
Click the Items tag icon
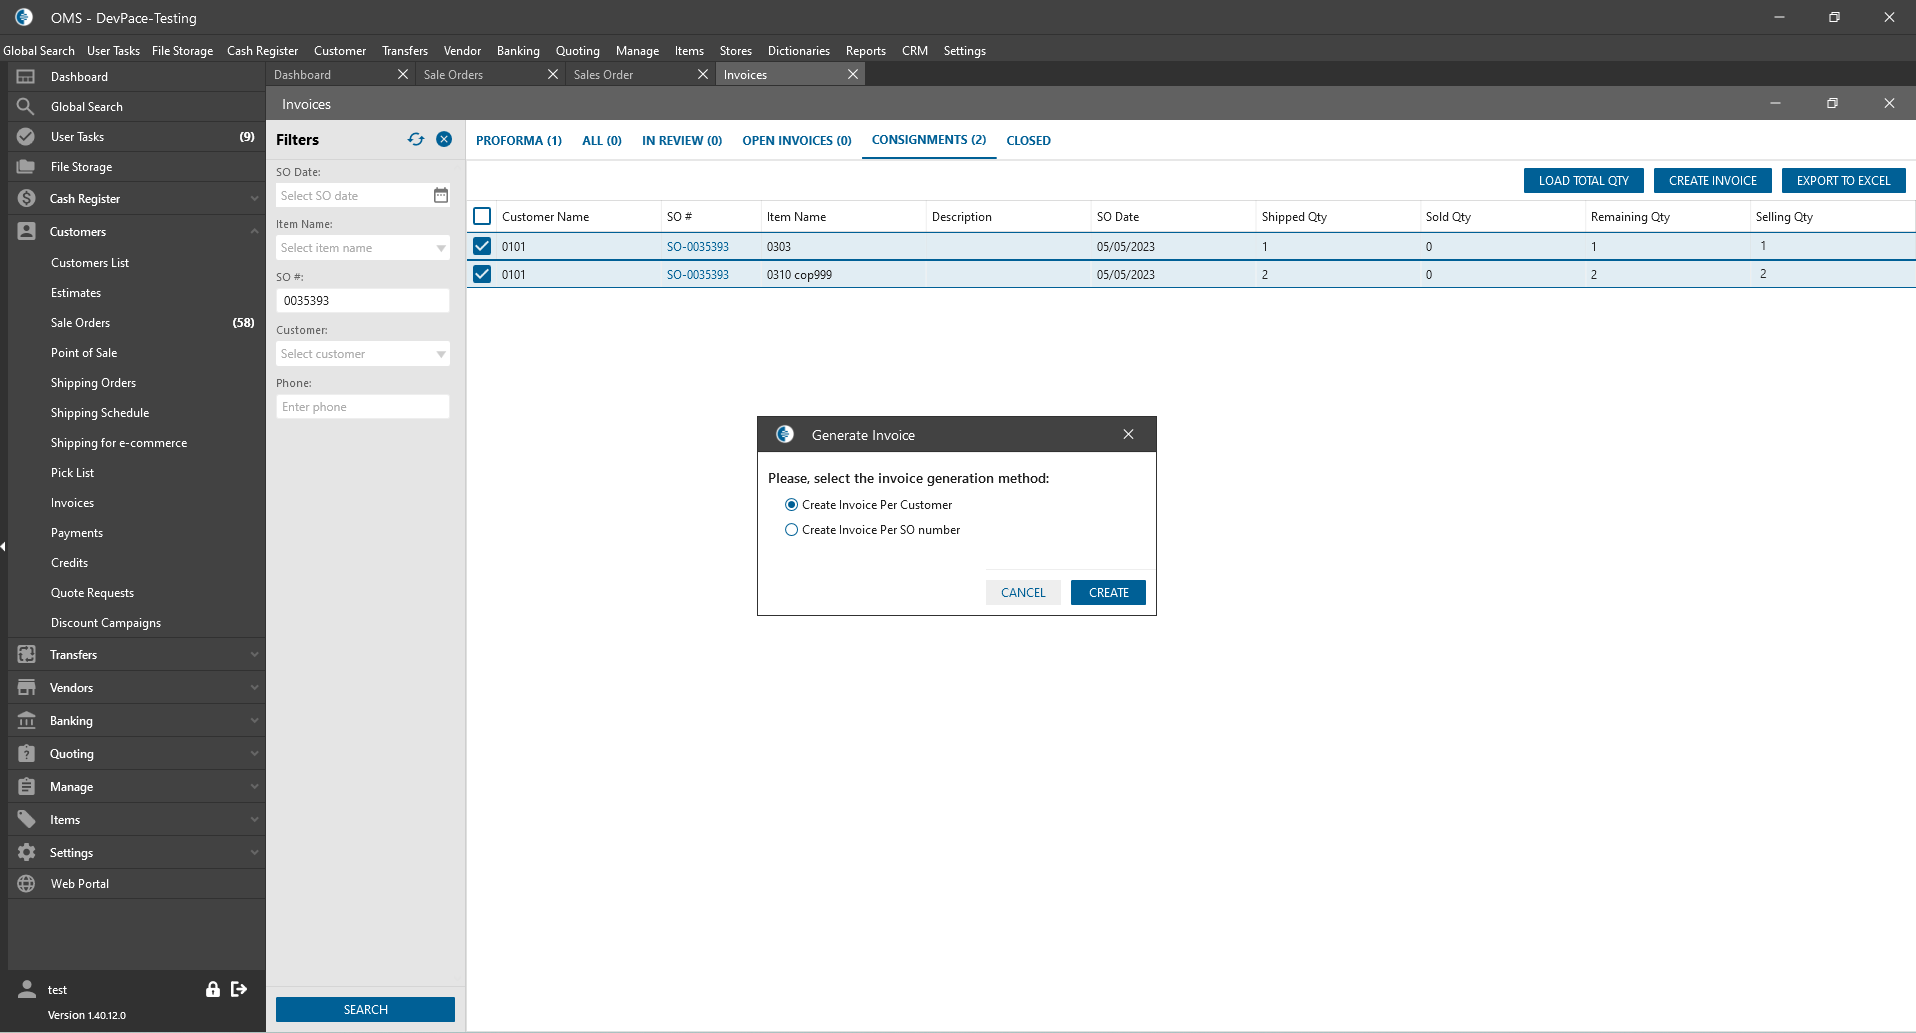(26, 820)
